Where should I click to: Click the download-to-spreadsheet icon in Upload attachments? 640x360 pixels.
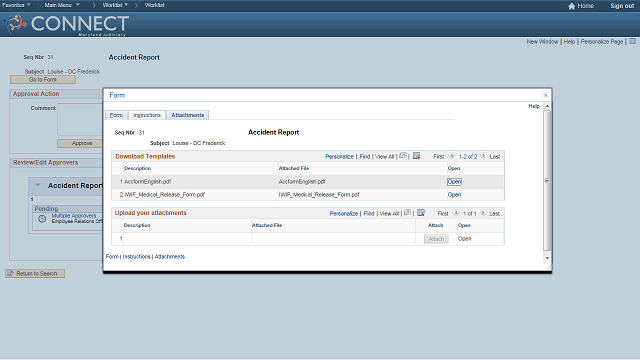[x=421, y=213]
